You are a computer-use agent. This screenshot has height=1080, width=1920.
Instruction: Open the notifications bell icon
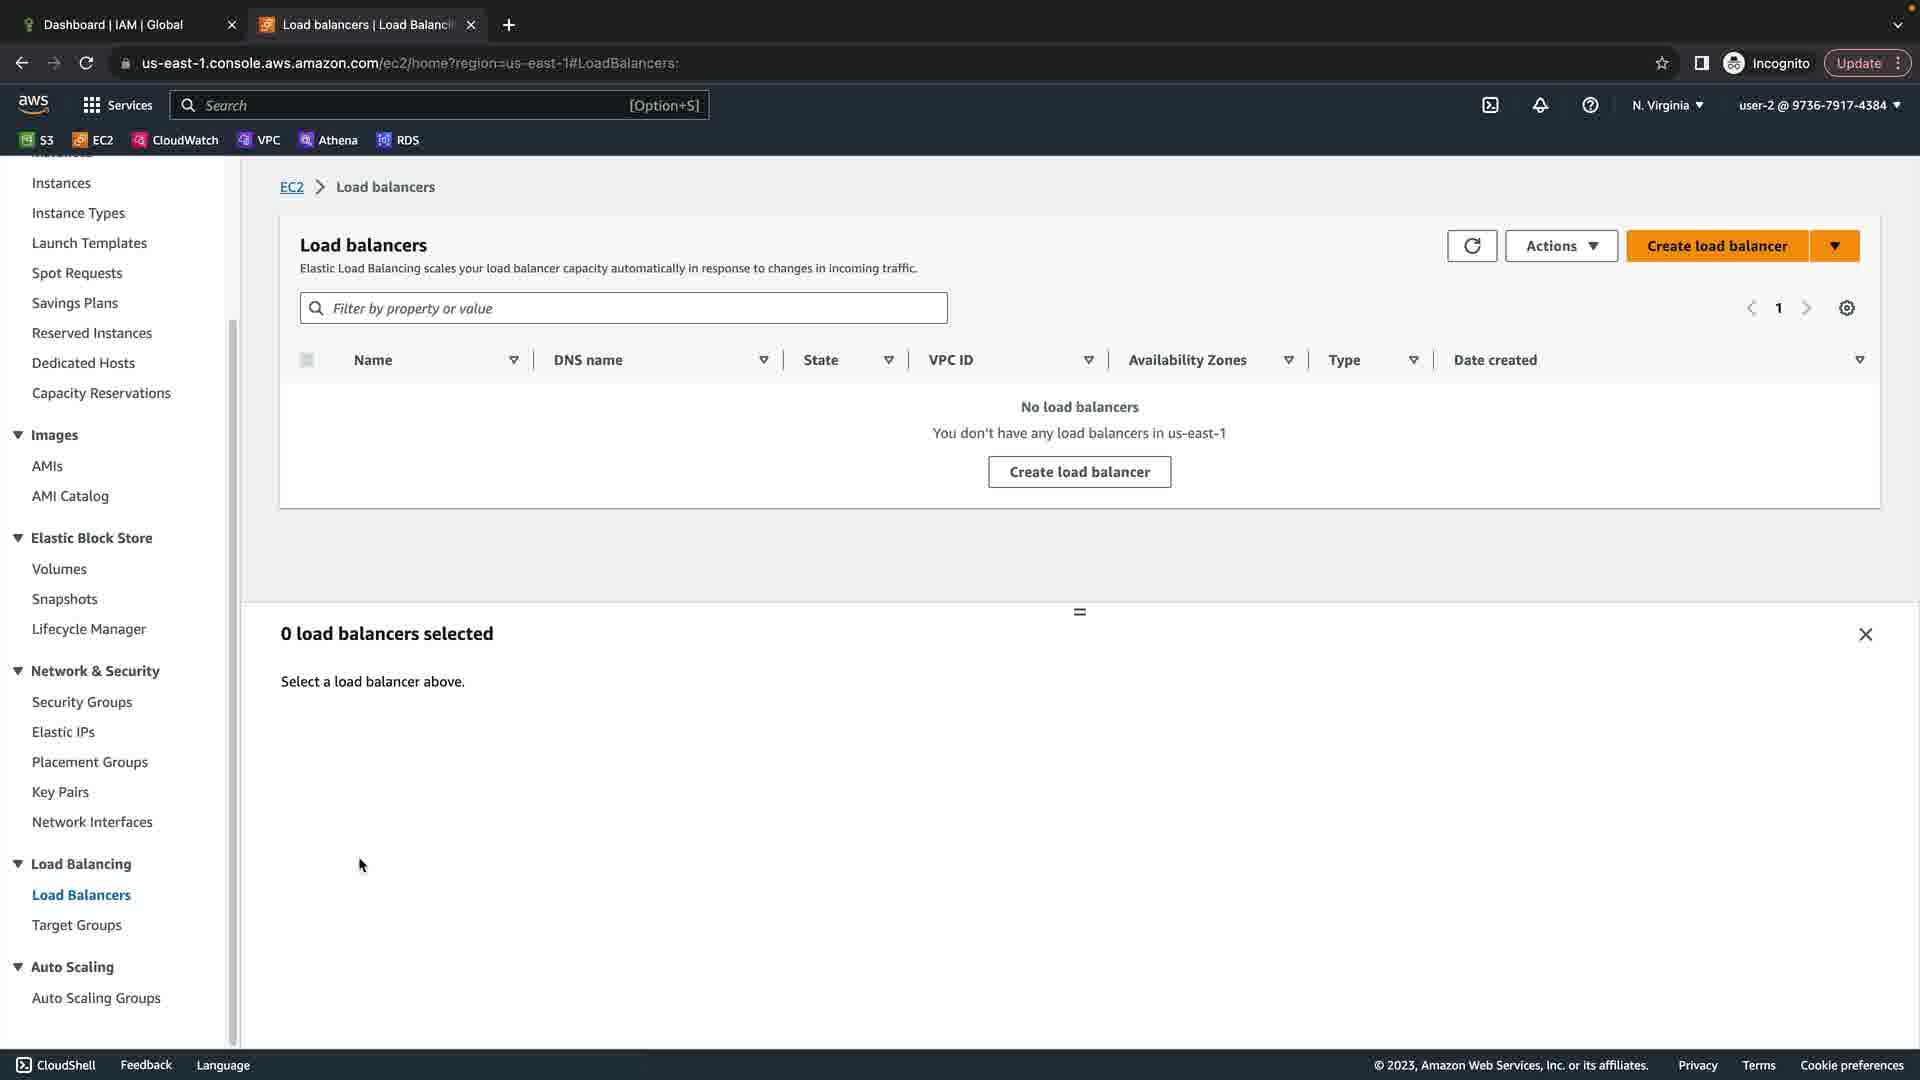click(1540, 105)
